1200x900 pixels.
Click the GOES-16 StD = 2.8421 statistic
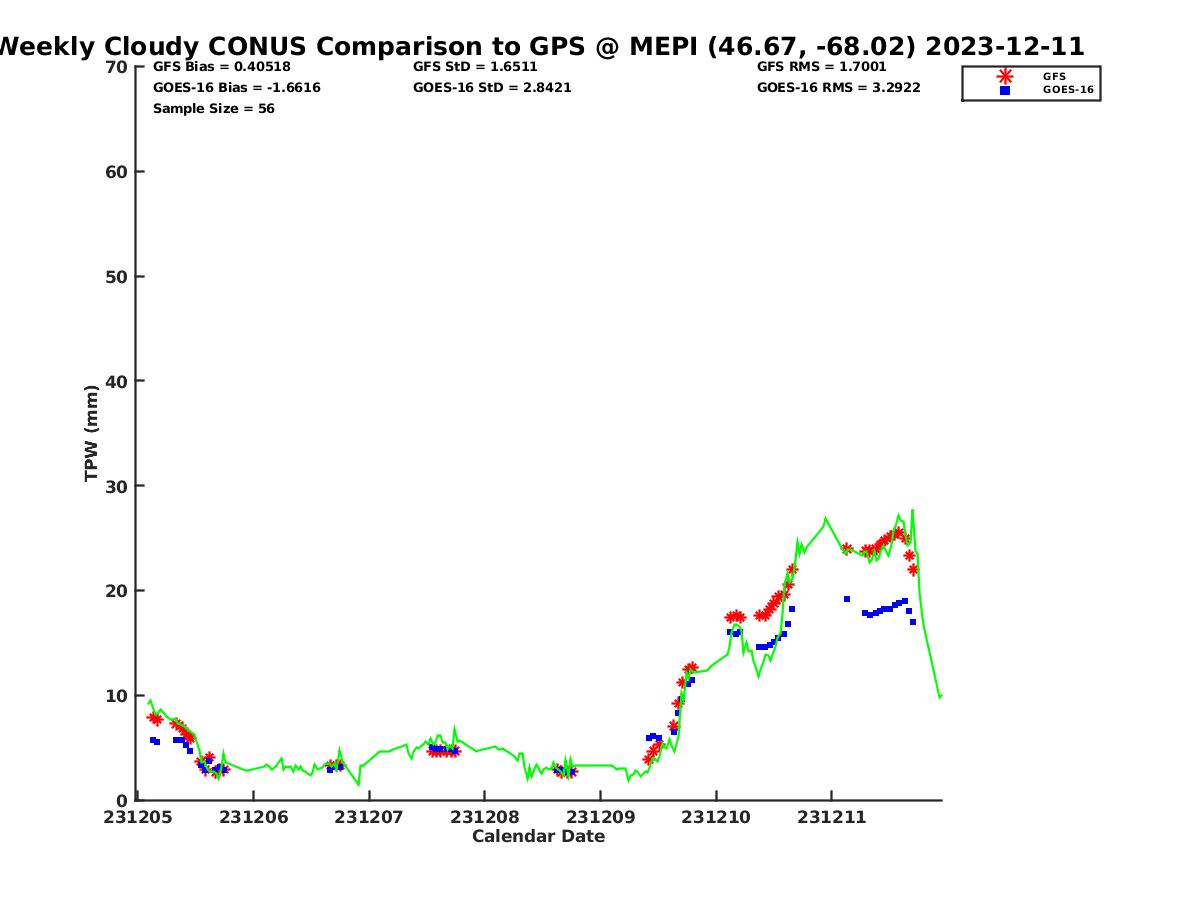tap(492, 88)
